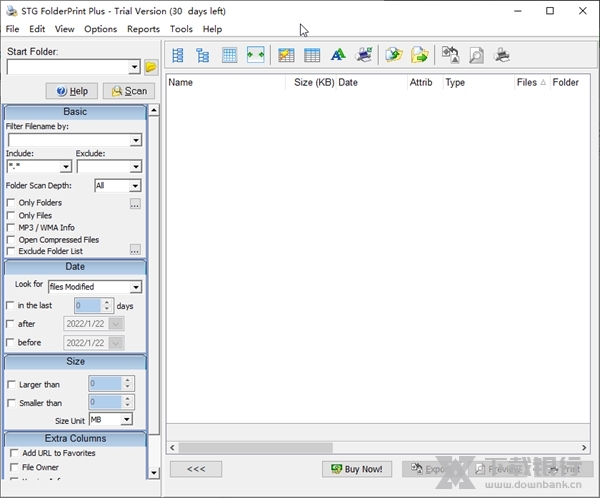Enable the Only Folders checkbox

click(x=11, y=202)
